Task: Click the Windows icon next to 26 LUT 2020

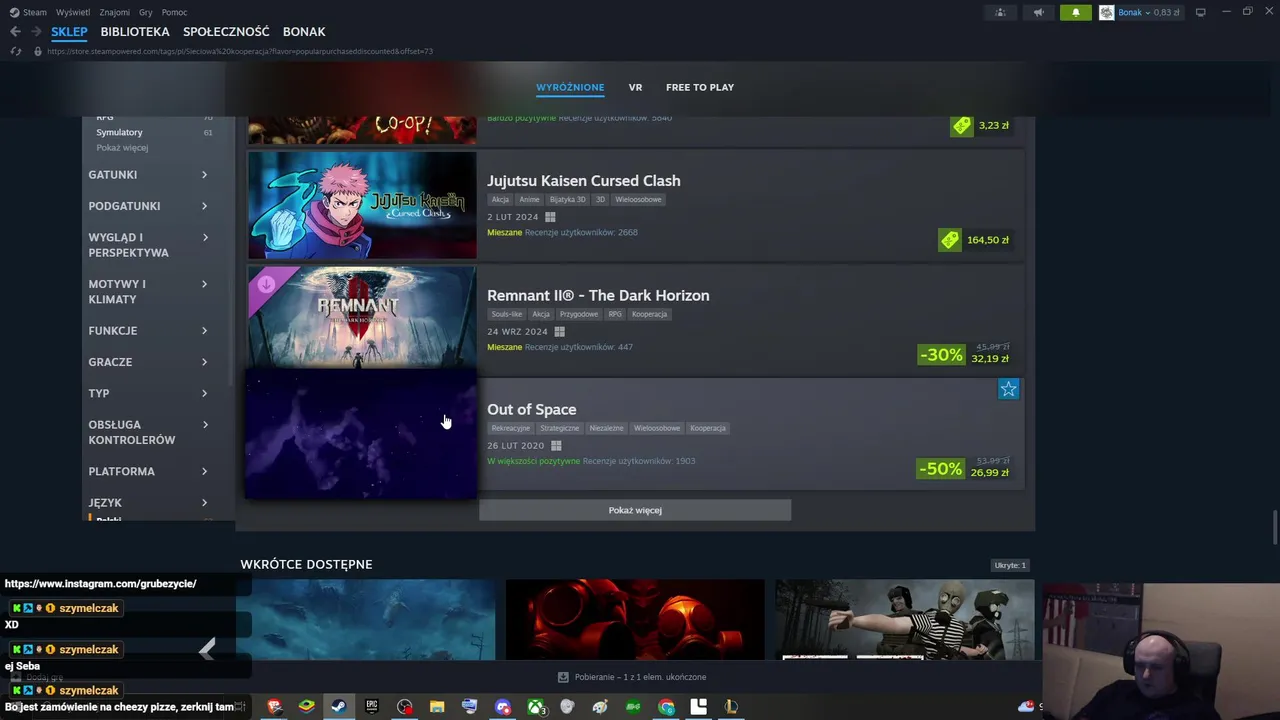Action: [556, 446]
